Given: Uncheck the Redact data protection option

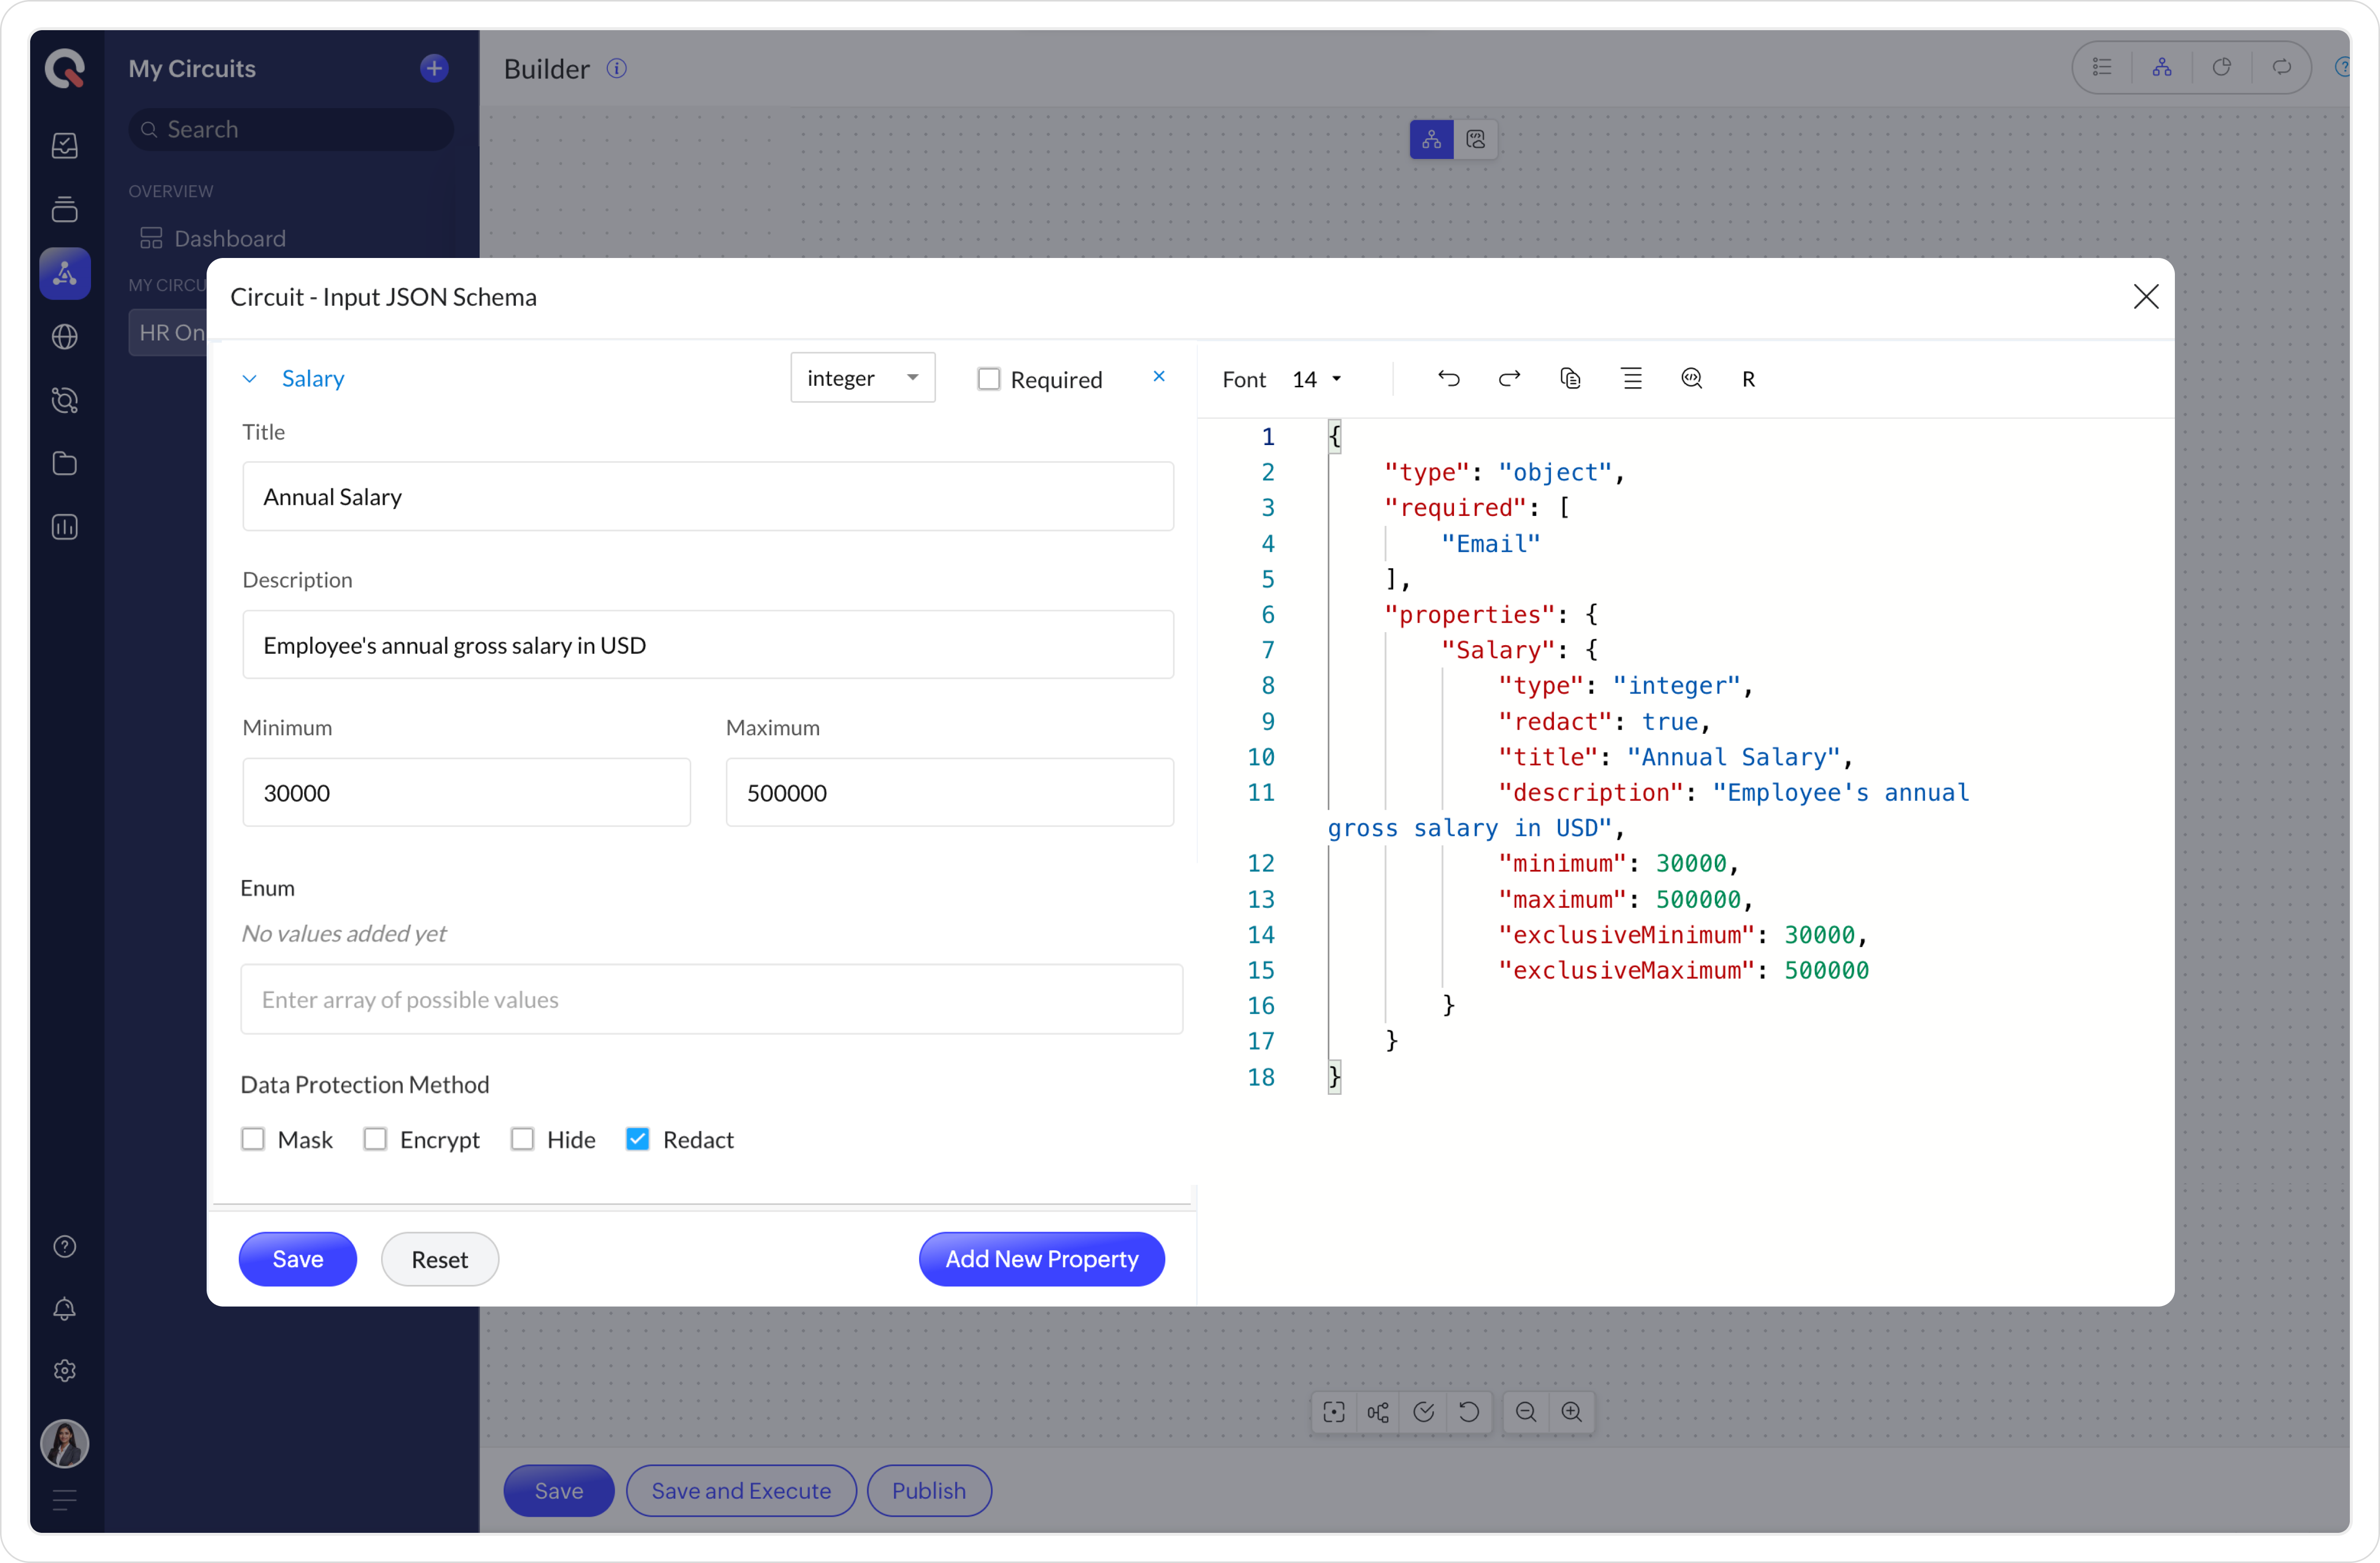Looking at the screenshot, I should (x=637, y=1139).
